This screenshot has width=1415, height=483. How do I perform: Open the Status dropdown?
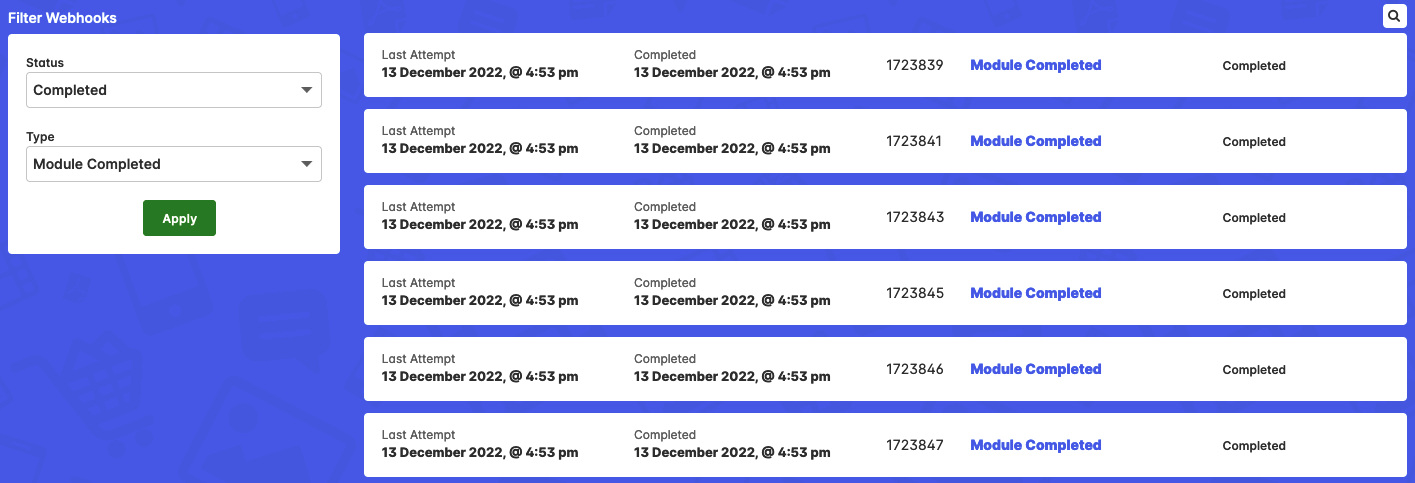point(174,90)
